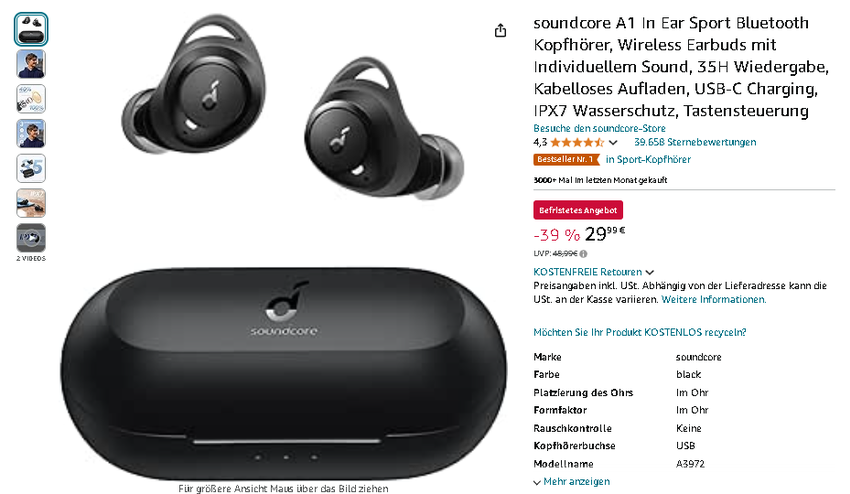Image resolution: width=850 pixels, height=494 pixels.
Task: Expand the star rating dropdown chevron
Action: coord(613,143)
